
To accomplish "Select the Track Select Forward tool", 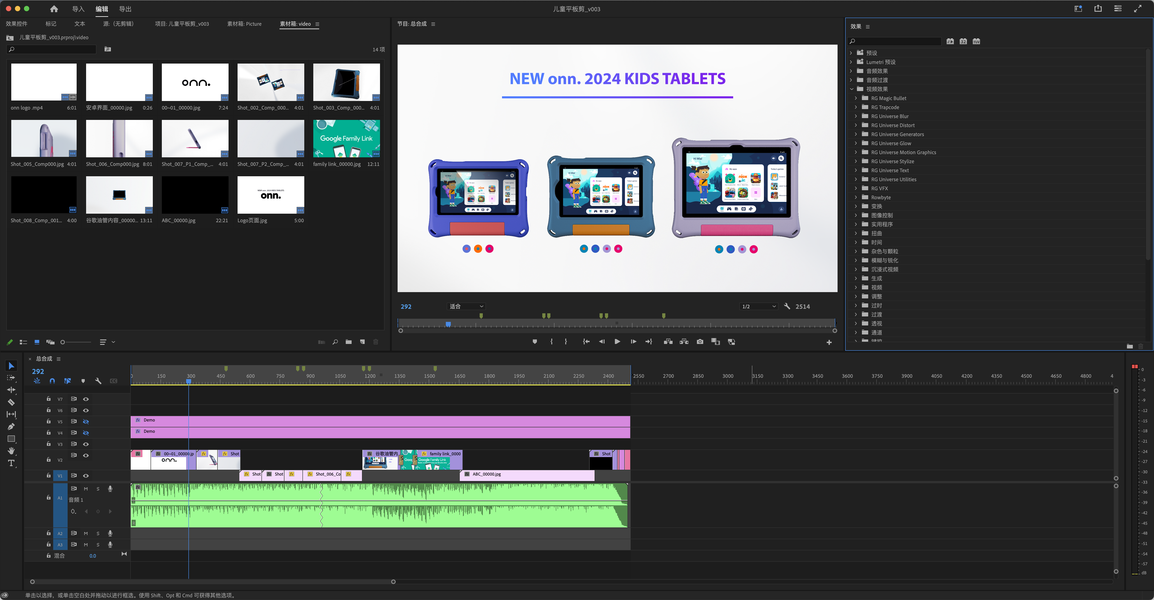I will click(x=11, y=378).
